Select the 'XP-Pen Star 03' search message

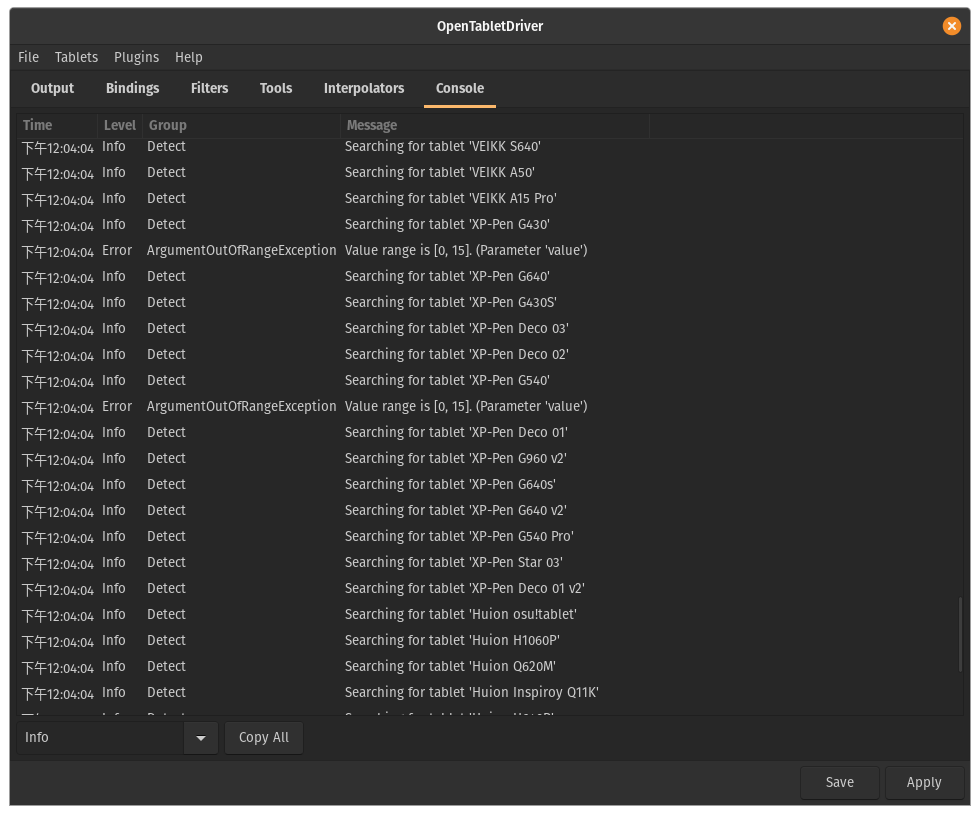(x=454, y=562)
